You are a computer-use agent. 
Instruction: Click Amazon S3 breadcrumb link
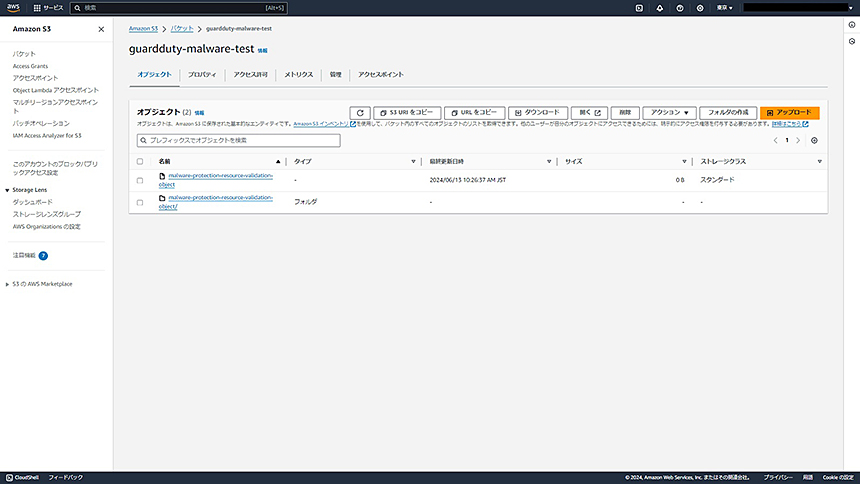143,29
